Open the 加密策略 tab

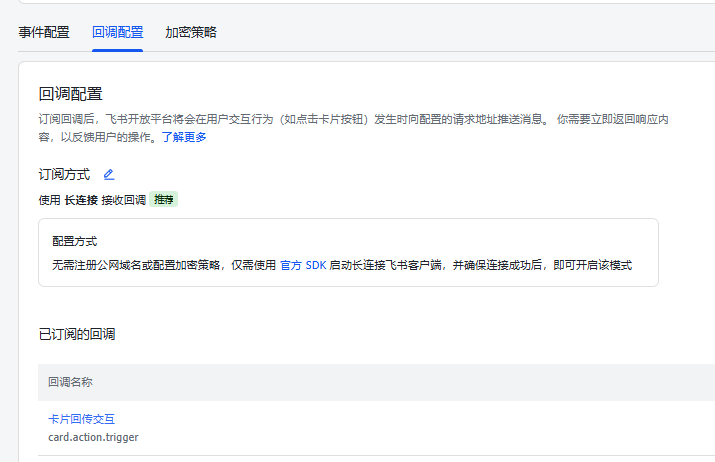click(191, 32)
